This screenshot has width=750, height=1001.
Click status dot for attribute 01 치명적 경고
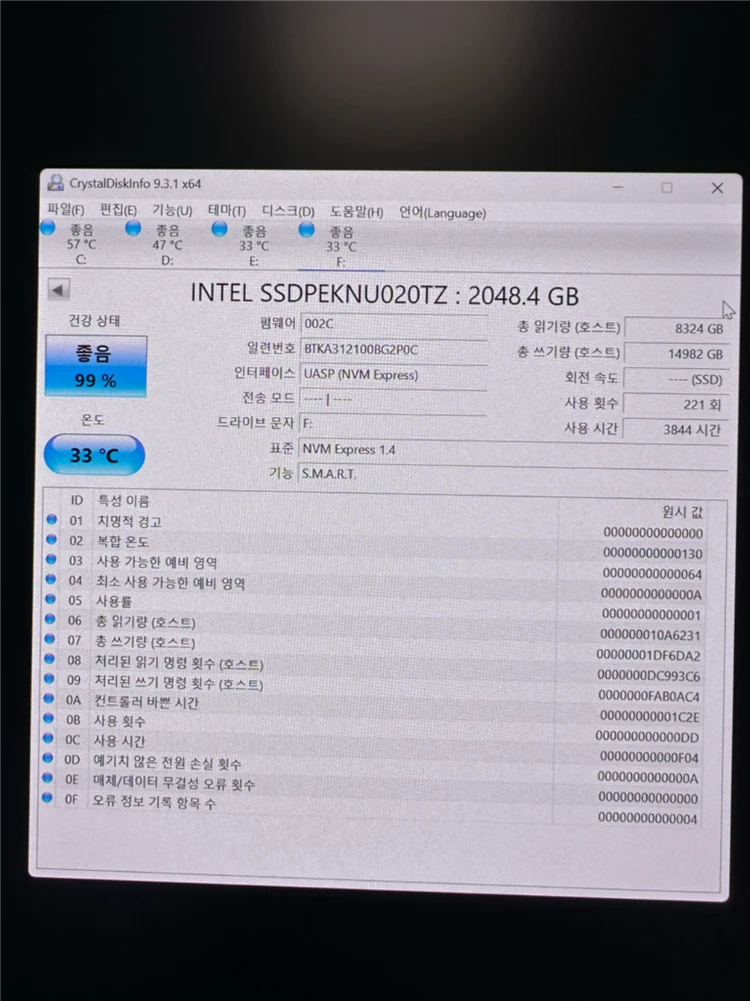(52, 520)
